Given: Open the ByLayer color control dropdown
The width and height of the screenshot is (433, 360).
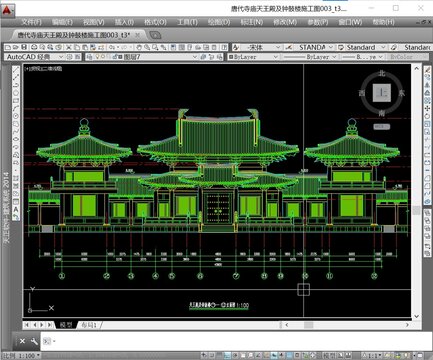Looking at the screenshot, I should tap(276, 57).
